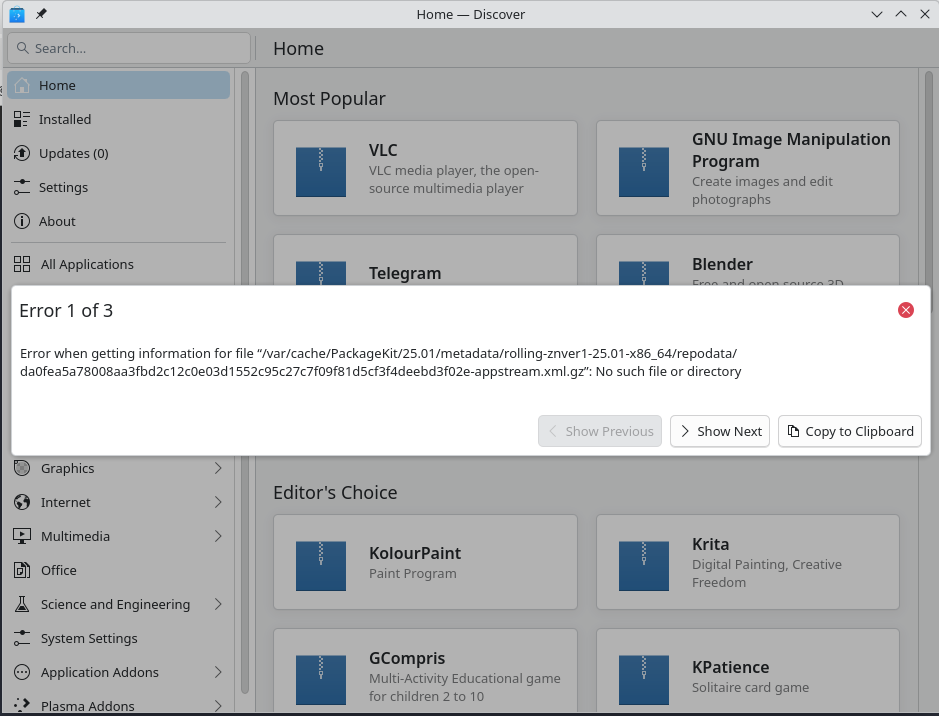Open the KolourPaint app card
This screenshot has width=939, height=716.
(x=425, y=562)
